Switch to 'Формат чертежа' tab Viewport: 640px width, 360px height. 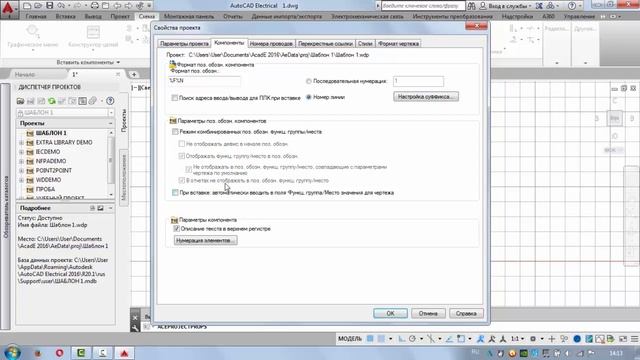[398, 43]
